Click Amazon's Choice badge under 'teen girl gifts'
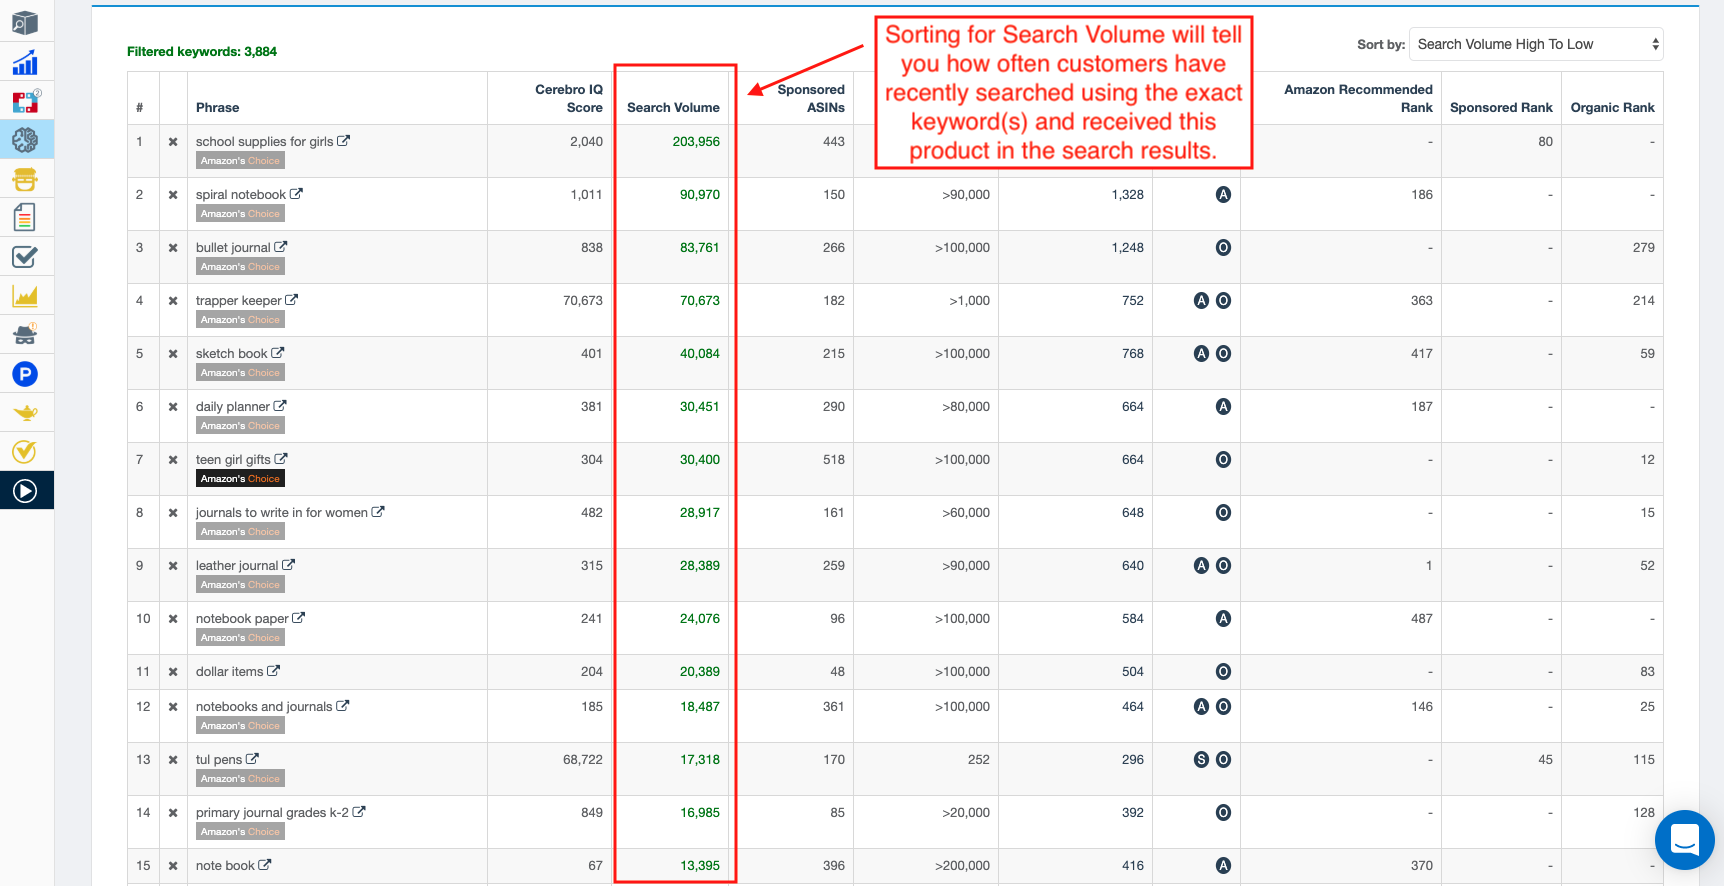This screenshot has width=1724, height=886. click(x=240, y=479)
